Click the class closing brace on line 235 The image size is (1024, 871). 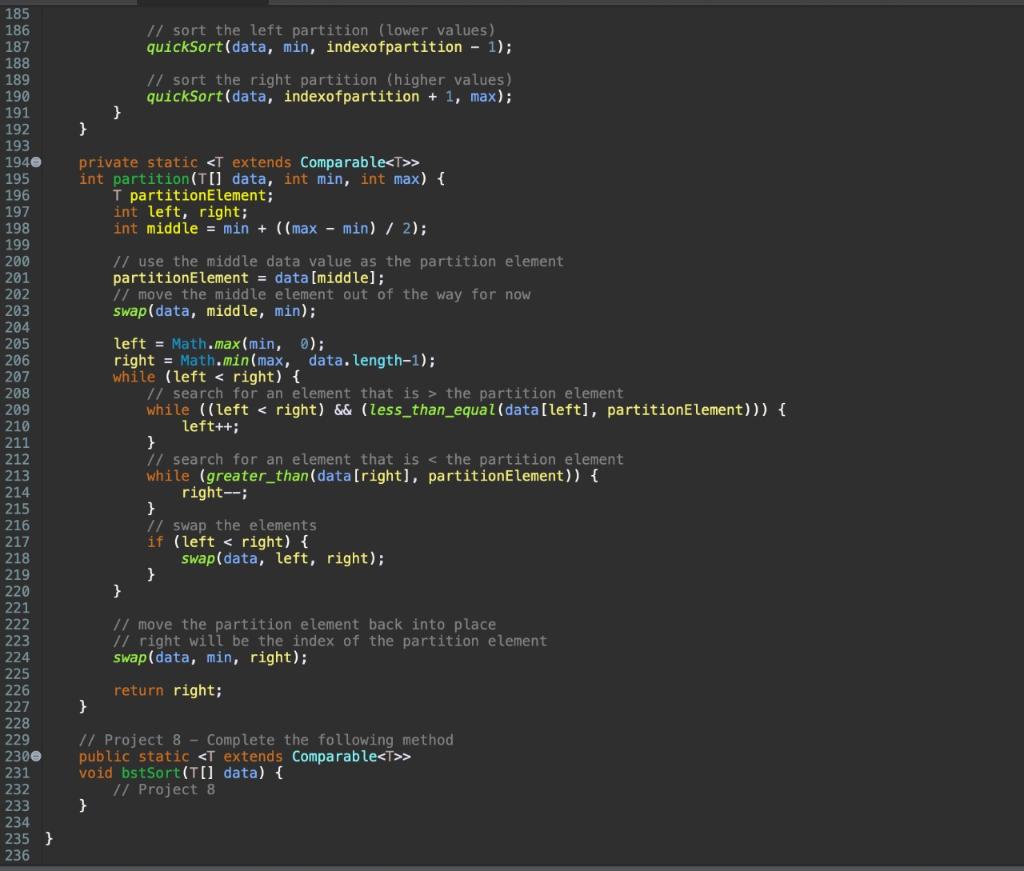pos(48,838)
